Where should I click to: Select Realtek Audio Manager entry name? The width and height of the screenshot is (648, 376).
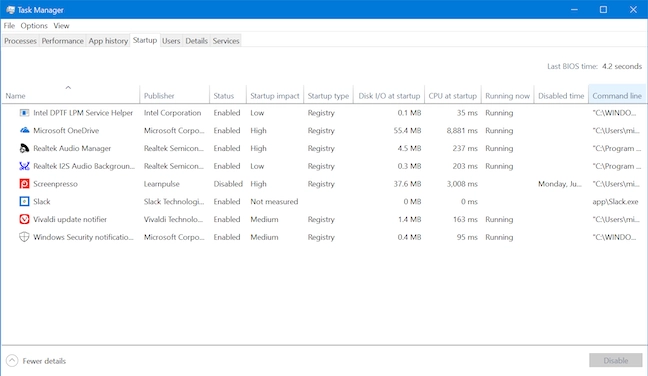tap(72, 148)
